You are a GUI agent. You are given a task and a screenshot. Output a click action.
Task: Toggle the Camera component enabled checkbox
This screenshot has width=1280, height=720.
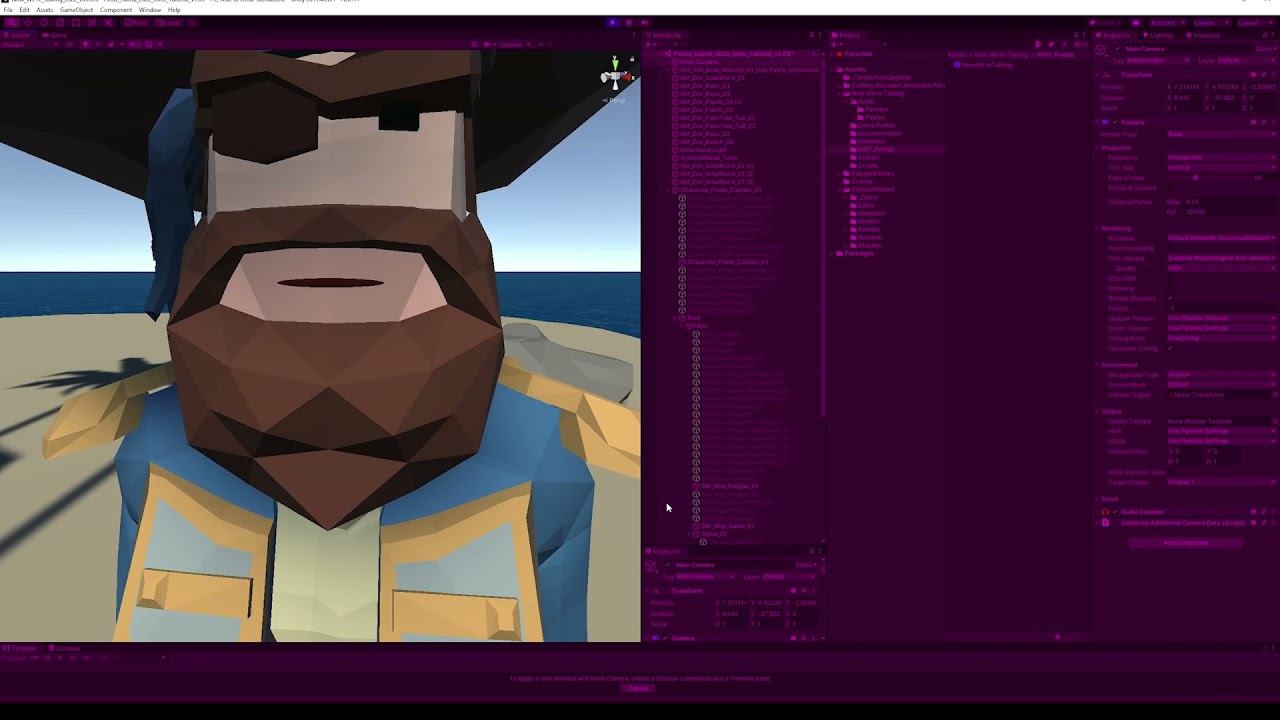pos(1116,122)
